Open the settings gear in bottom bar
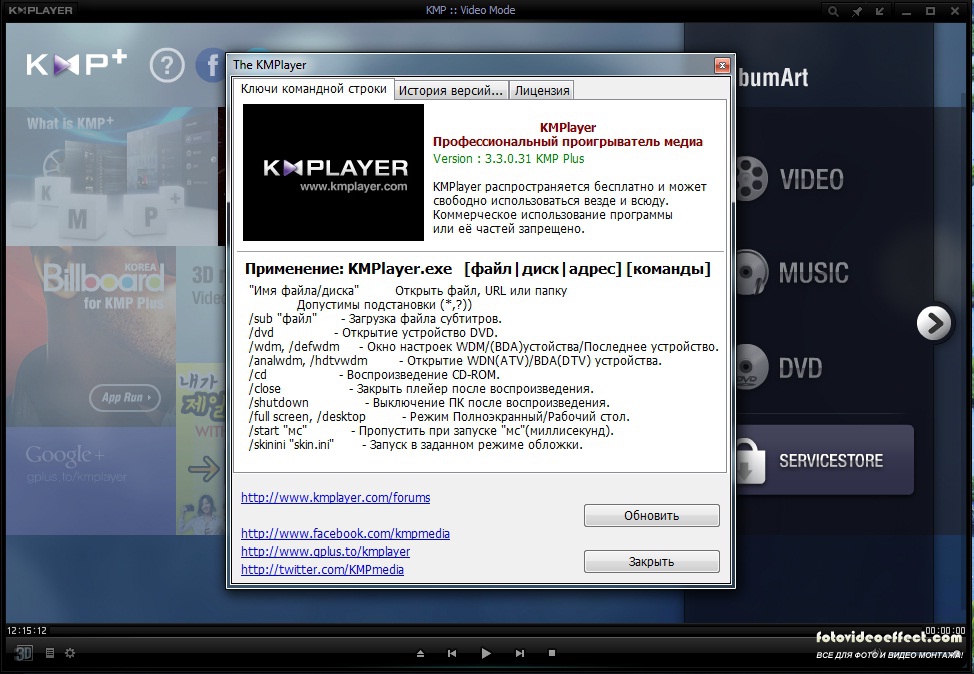Viewport: 974px width, 674px height. click(70, 653)
